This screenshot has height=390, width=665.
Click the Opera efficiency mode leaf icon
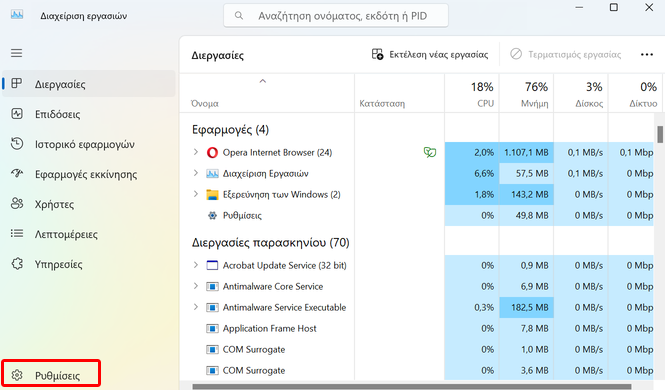point(430,152)
